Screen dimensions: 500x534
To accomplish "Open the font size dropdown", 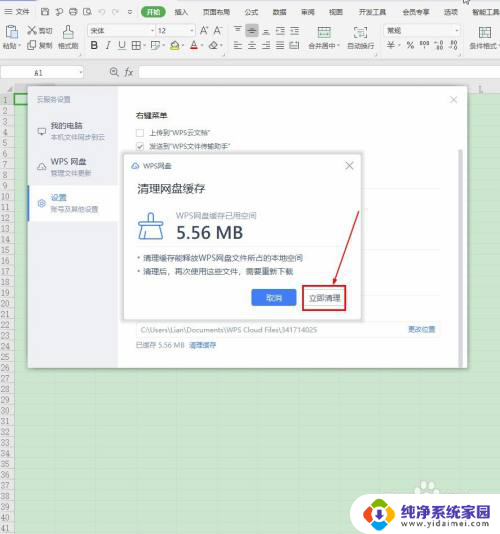I will click(x=192, y=31).
